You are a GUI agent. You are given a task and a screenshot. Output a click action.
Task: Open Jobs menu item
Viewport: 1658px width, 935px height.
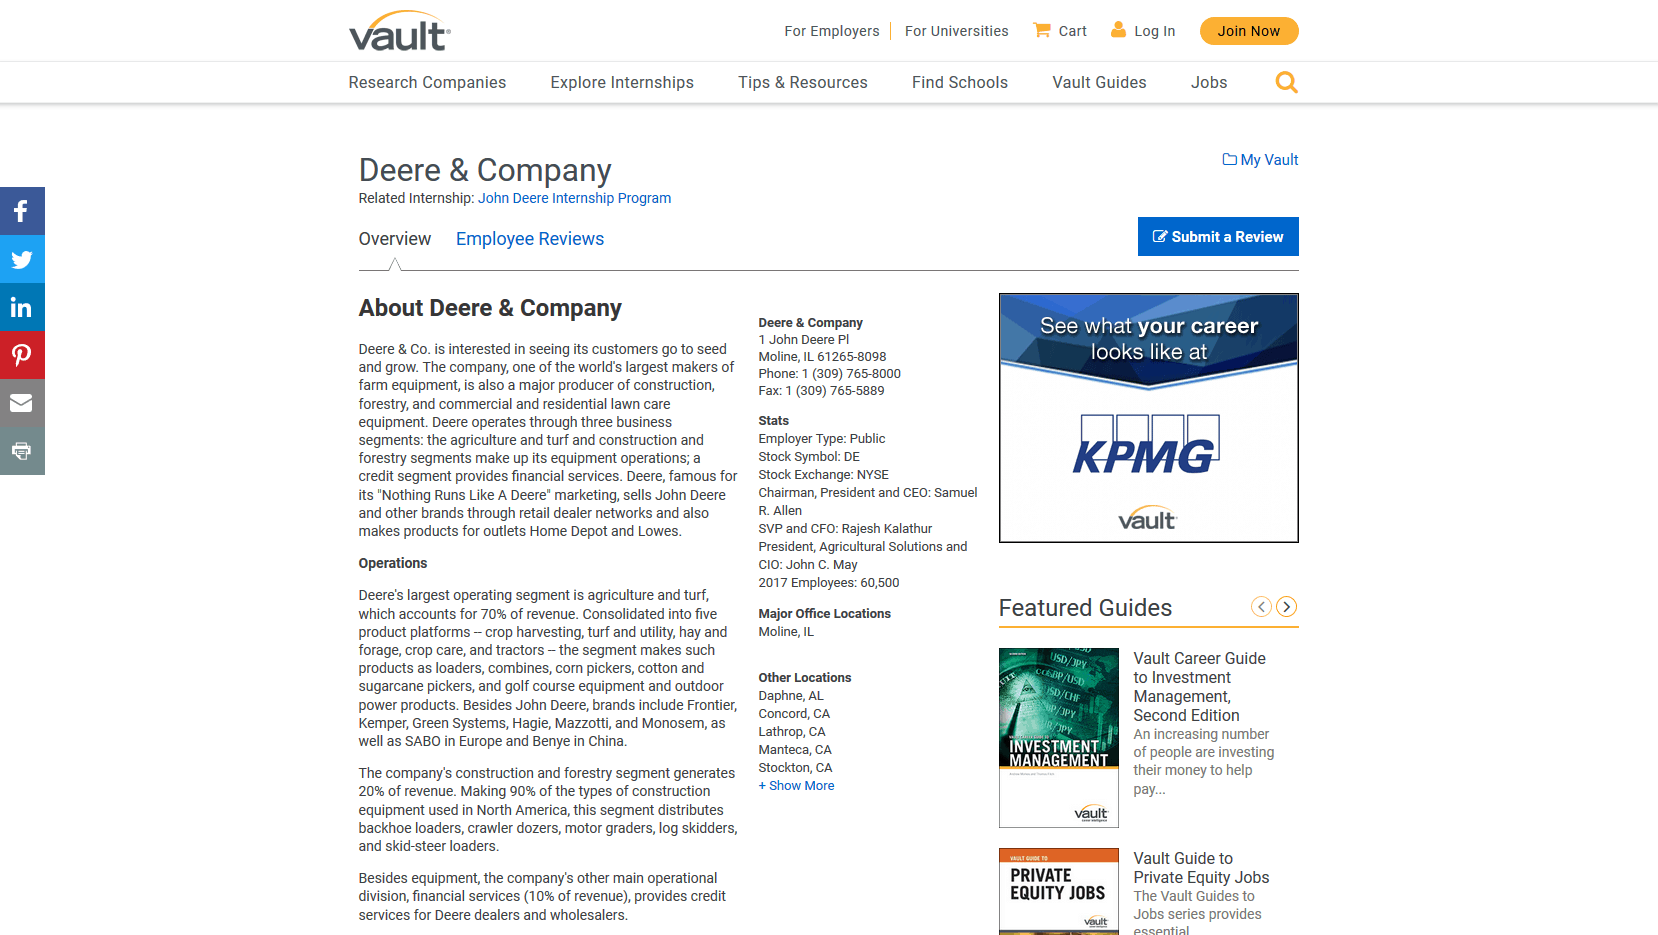[x=1209, y=83]
